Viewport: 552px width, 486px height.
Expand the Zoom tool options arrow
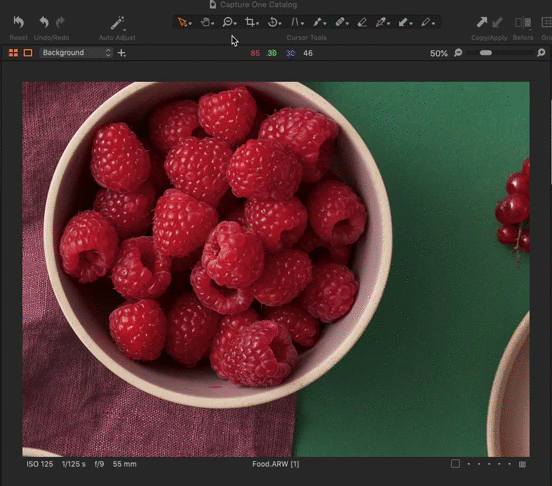tap(235, 24)
